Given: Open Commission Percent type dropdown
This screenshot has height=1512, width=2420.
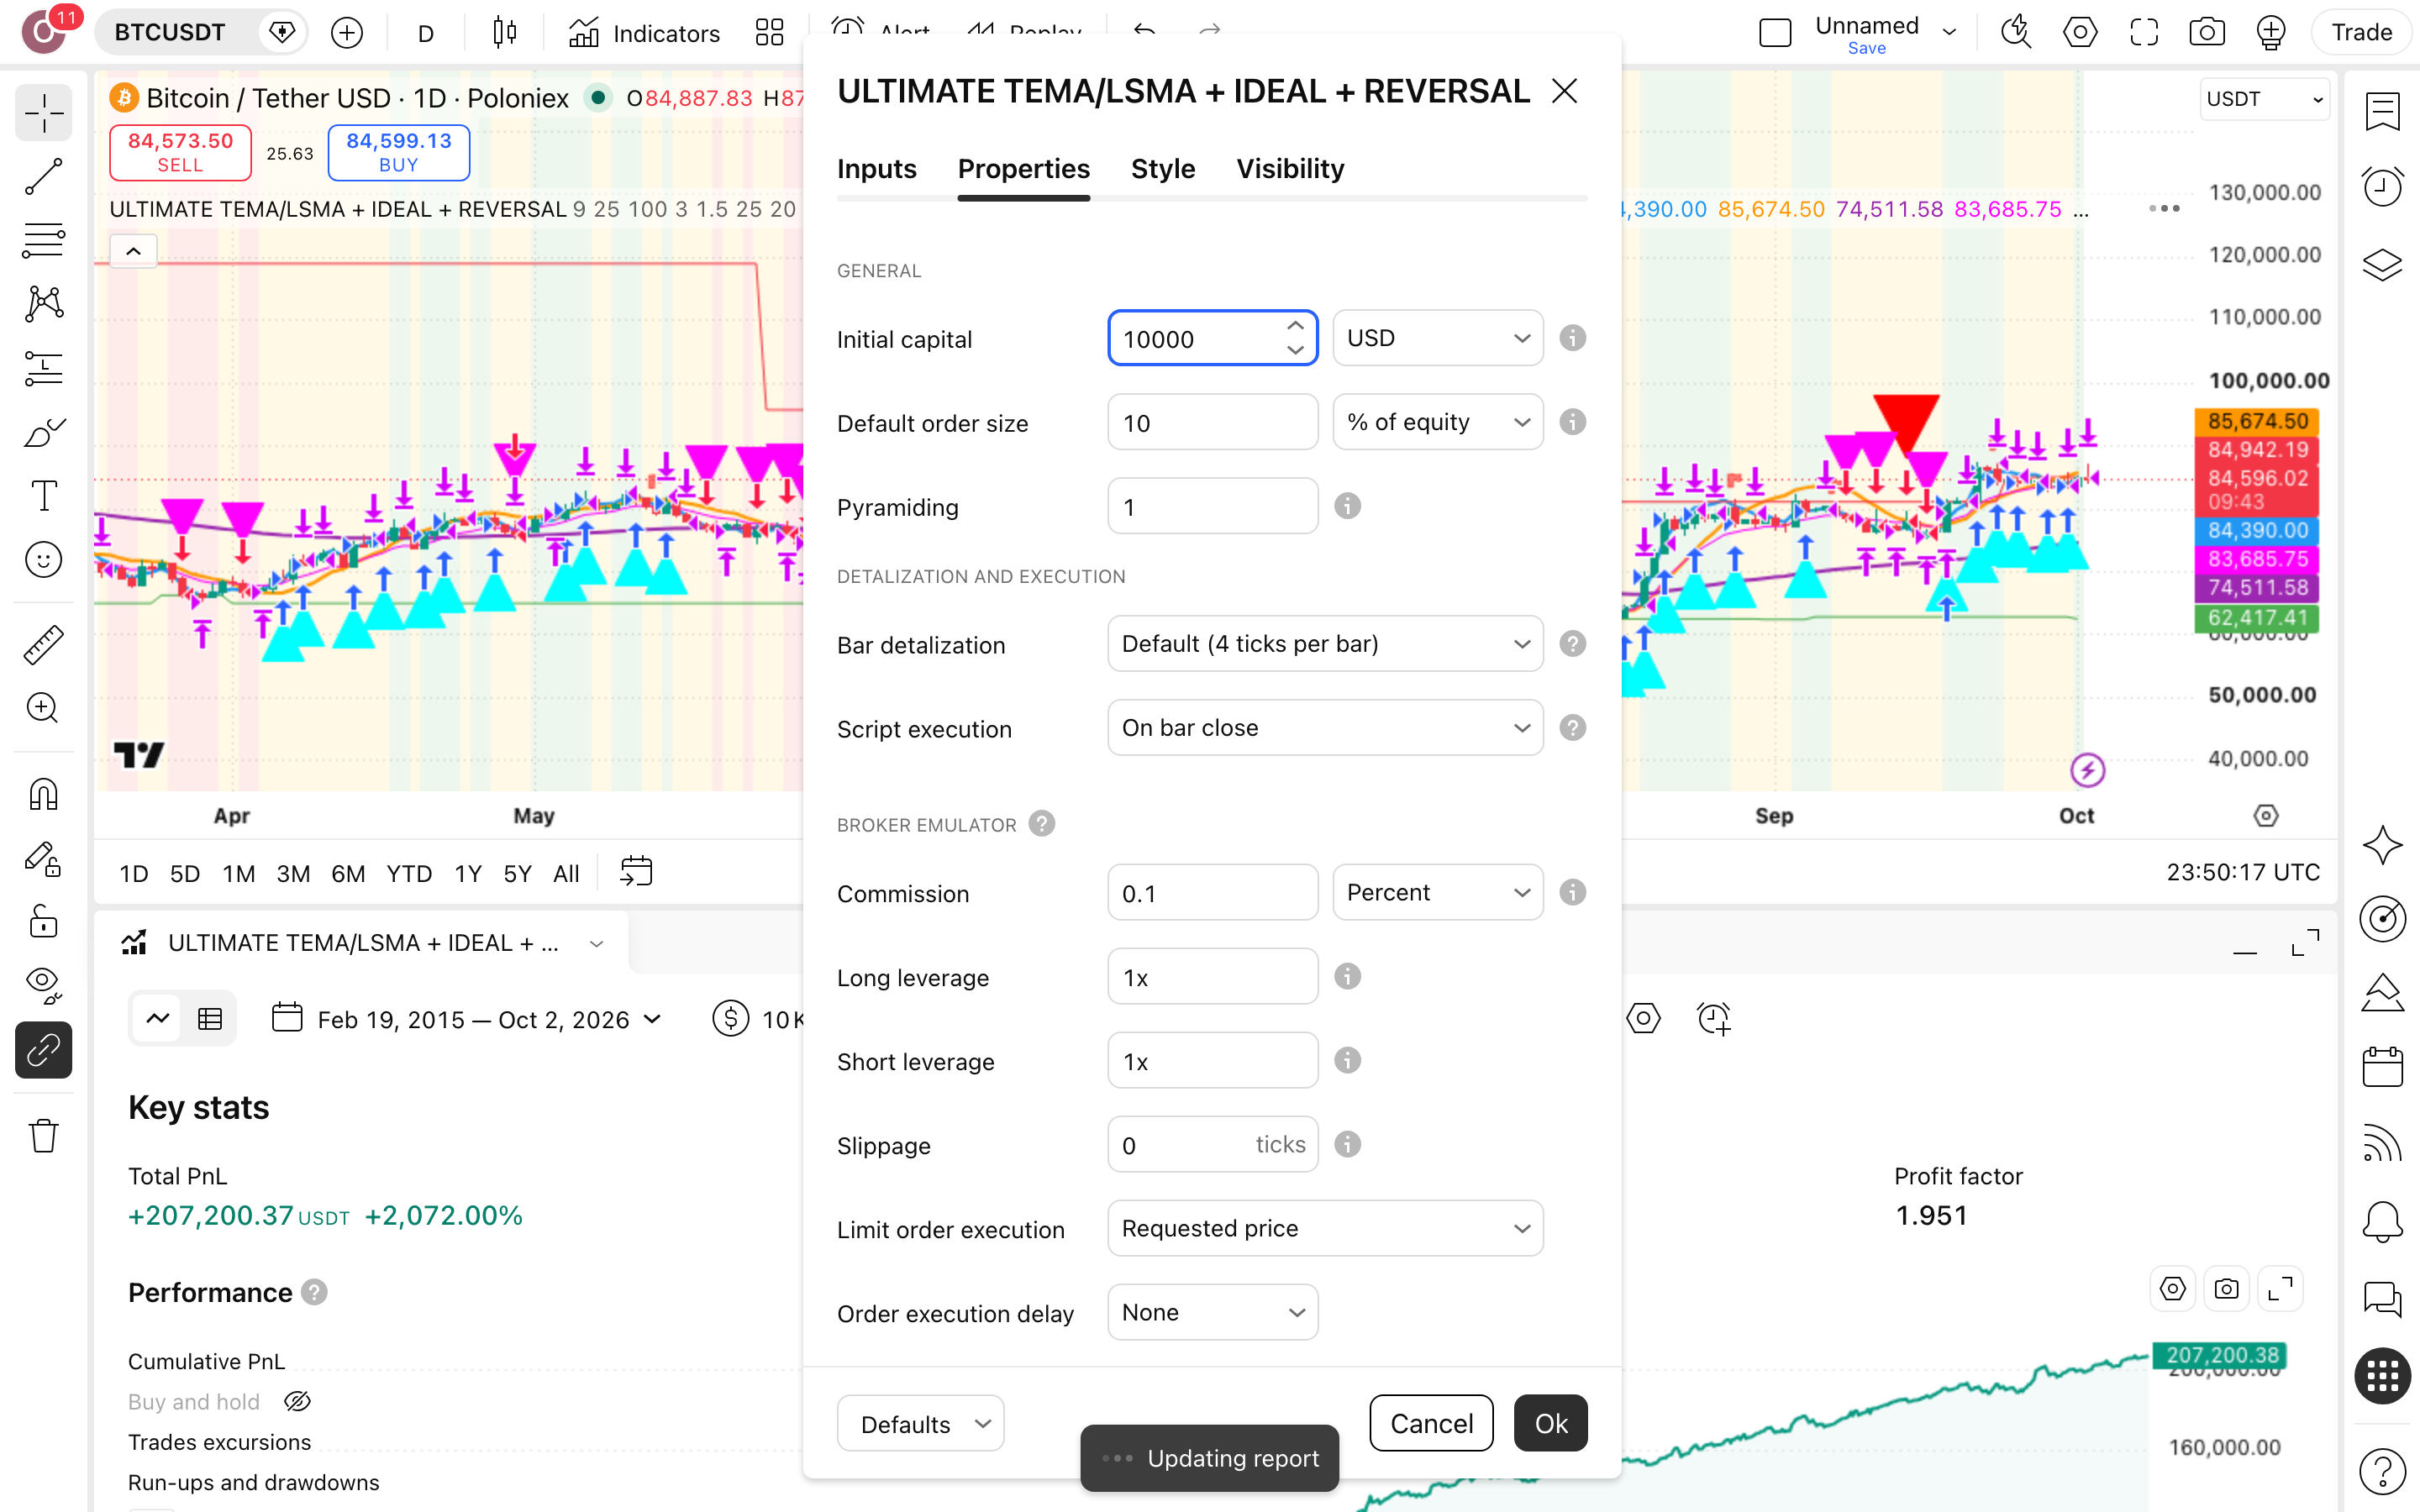Looking at the screenshot, I should pyautogui.click(x=1437, y=892).
